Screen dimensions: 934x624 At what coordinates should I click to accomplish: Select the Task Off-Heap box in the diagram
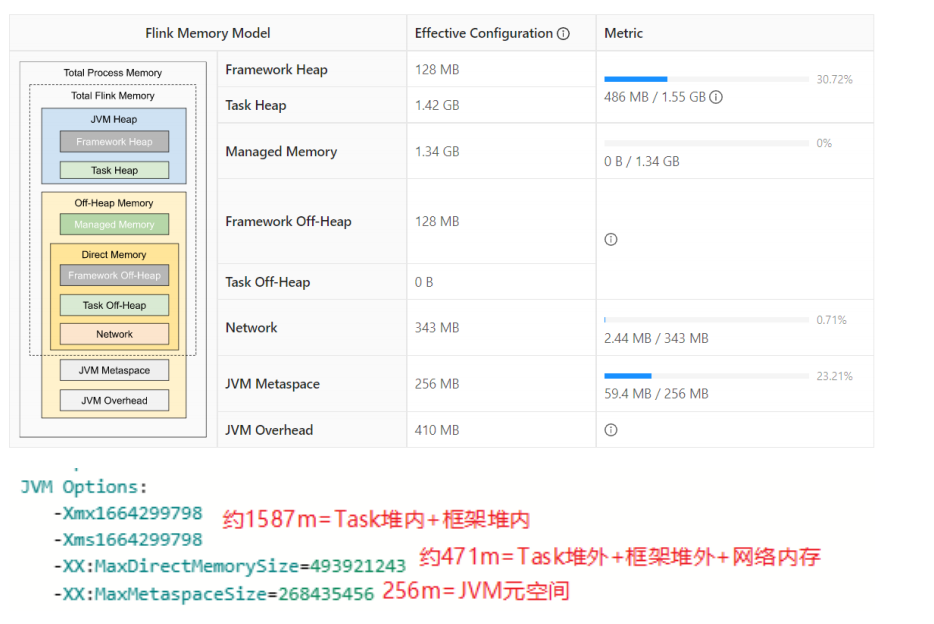tap(114, 306)
